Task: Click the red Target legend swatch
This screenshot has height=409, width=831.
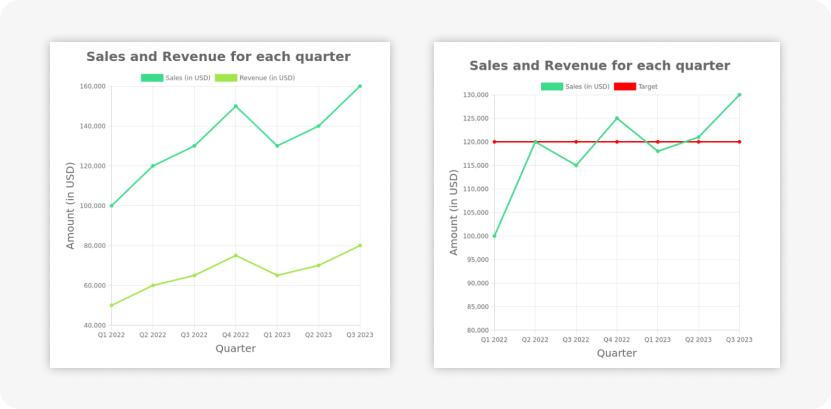Action: point(625,86)
